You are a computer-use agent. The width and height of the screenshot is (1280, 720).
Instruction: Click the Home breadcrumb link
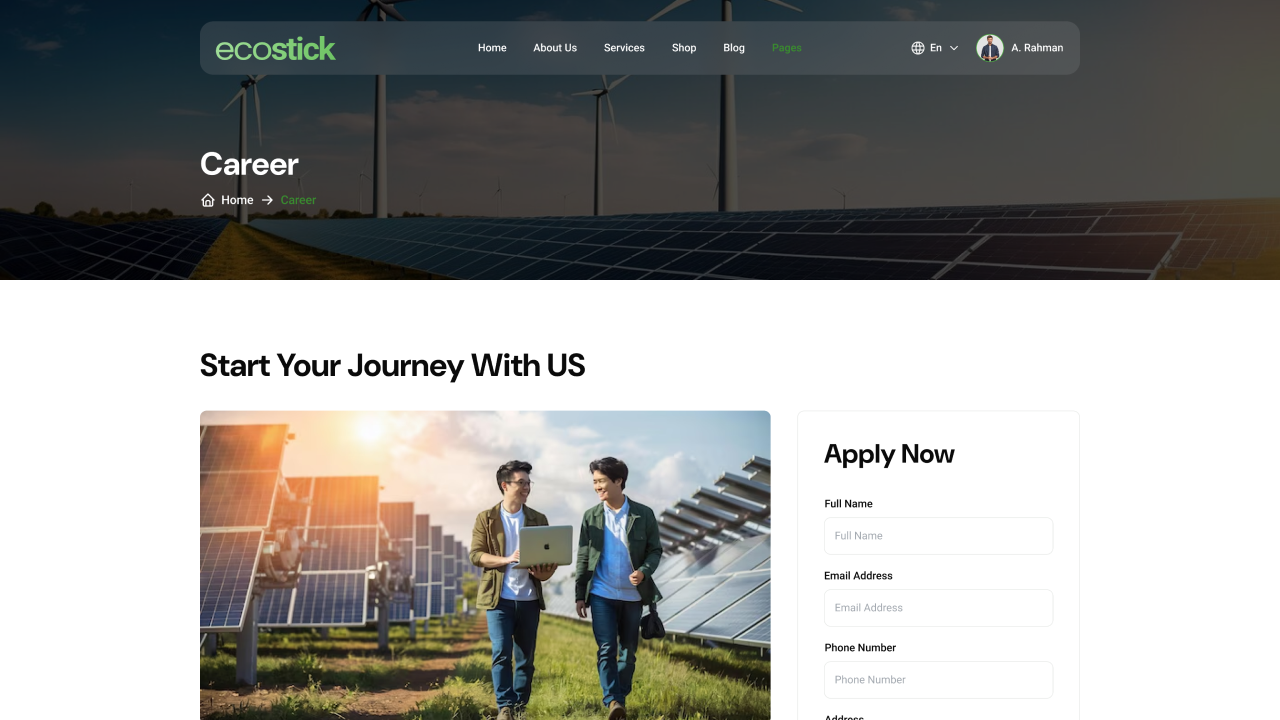(x=237, y=200)
